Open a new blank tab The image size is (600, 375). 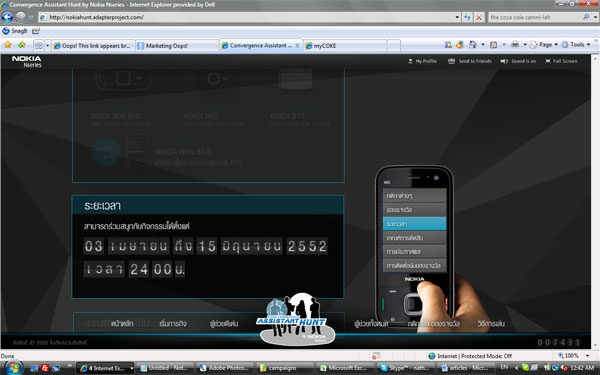pos(393,46)
